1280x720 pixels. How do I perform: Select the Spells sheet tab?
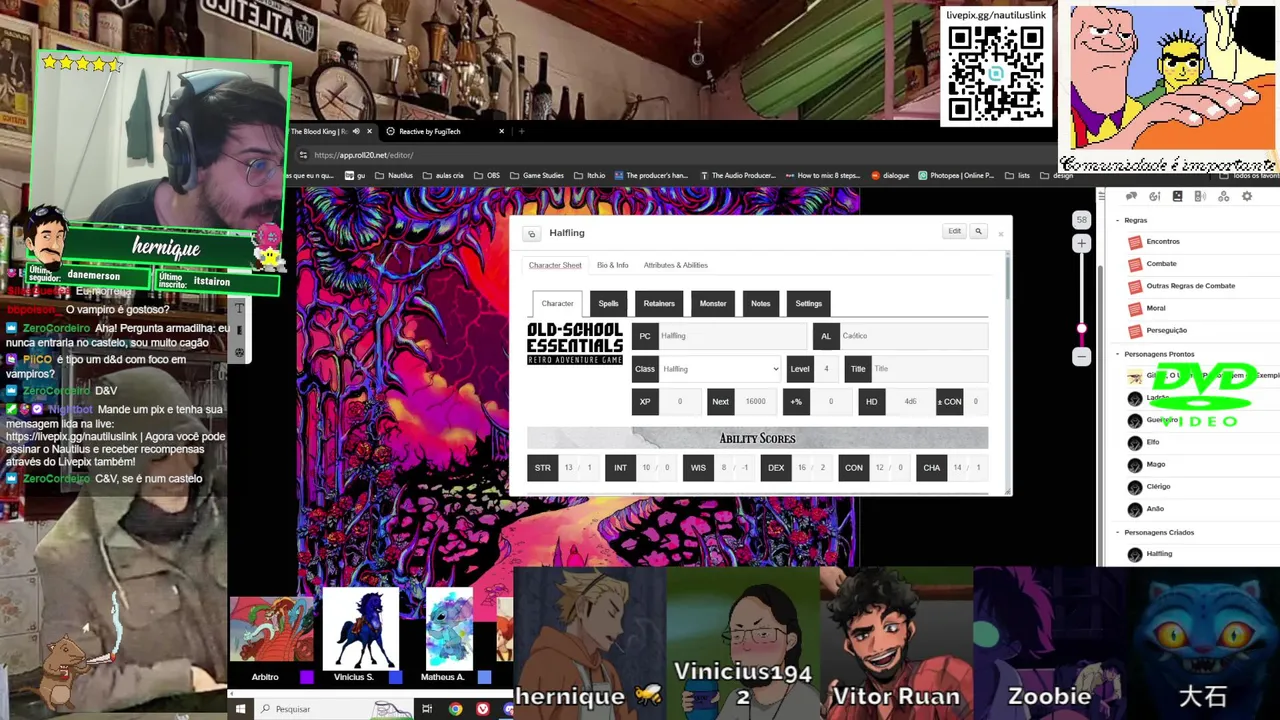coord(608,303)
